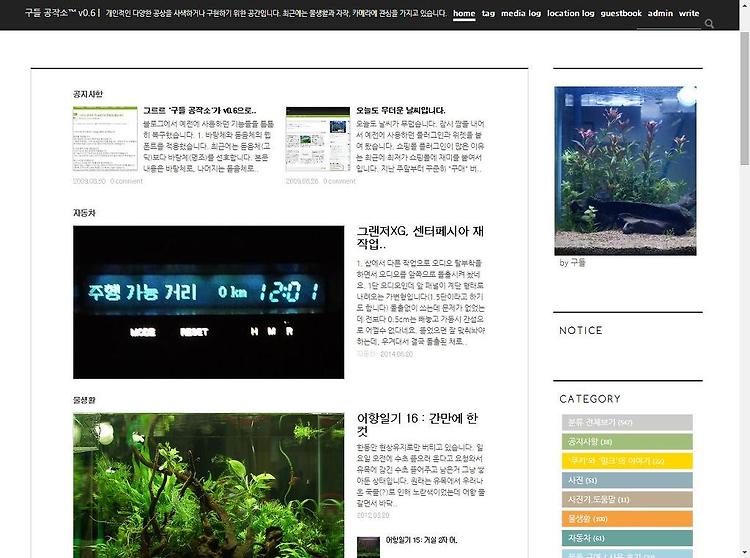Go to the media log page

(521, 13)
